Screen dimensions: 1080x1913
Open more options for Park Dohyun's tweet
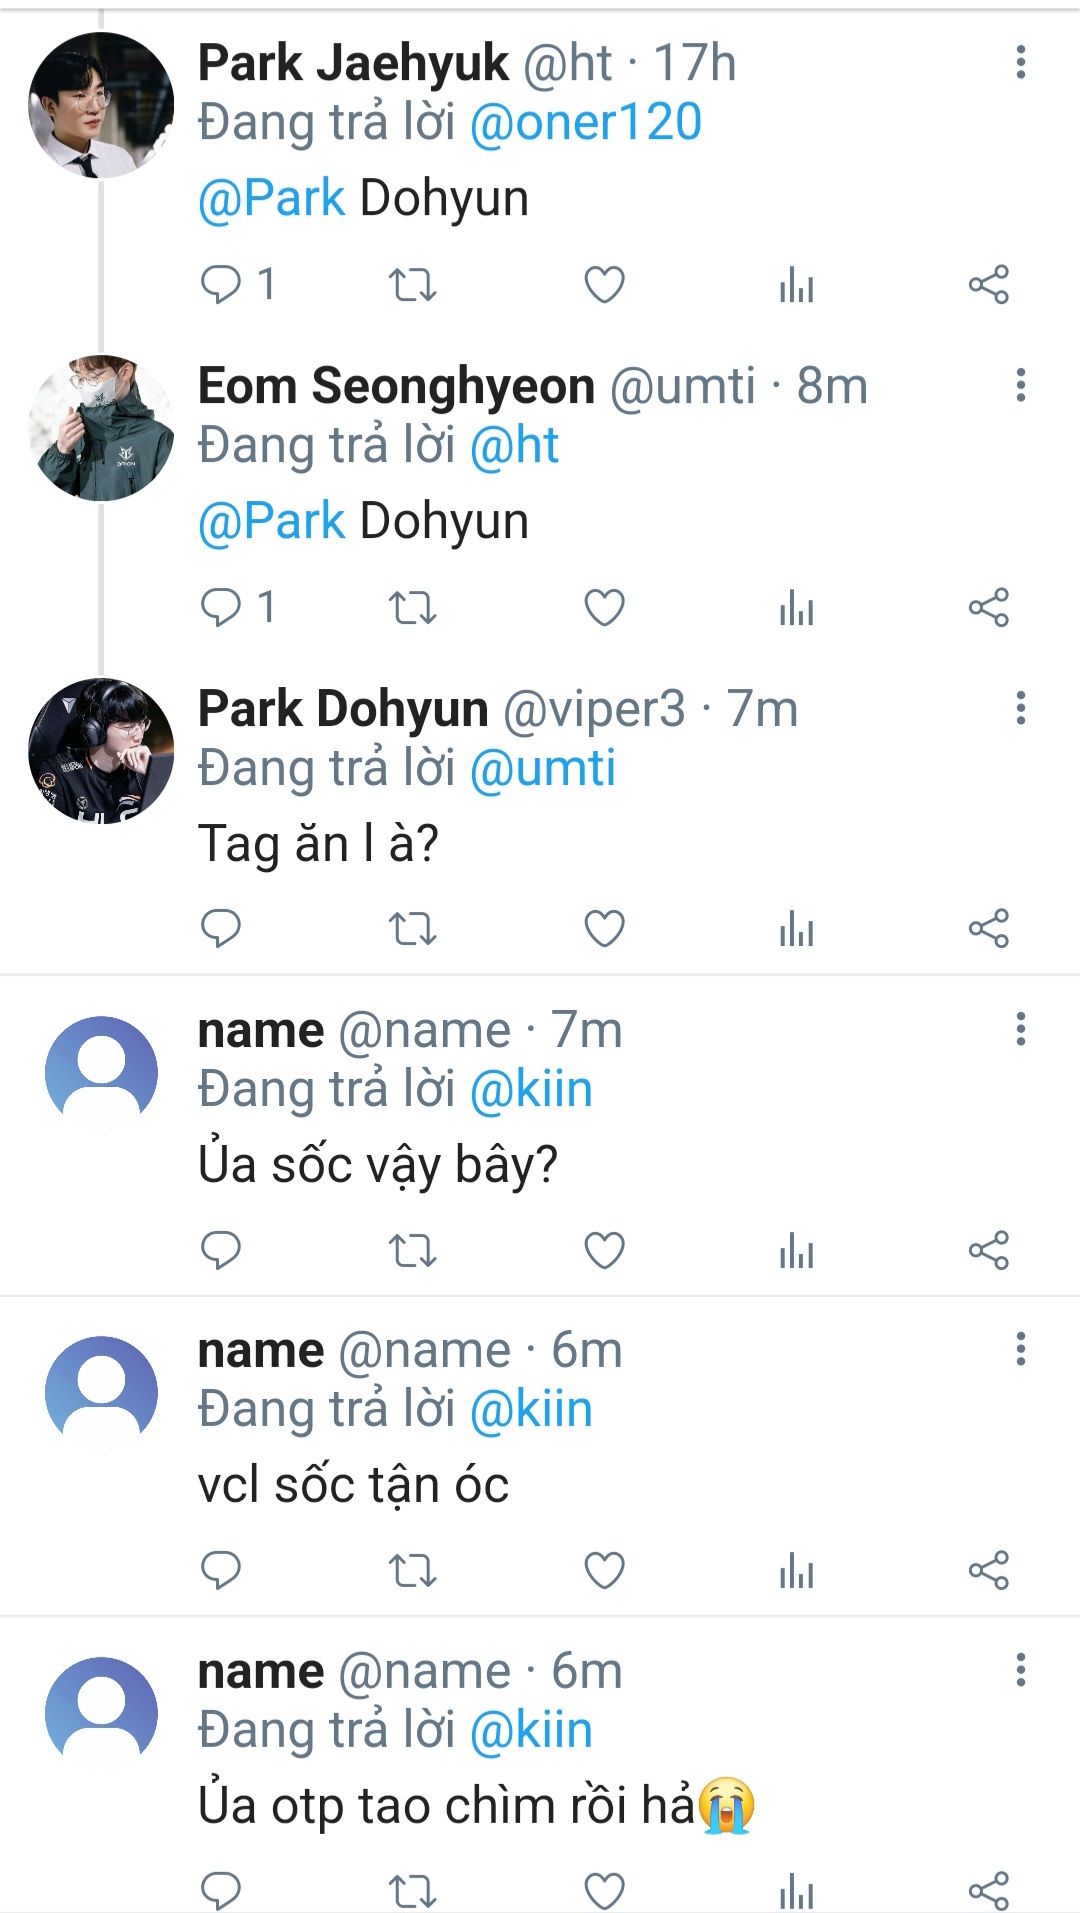1020,708
